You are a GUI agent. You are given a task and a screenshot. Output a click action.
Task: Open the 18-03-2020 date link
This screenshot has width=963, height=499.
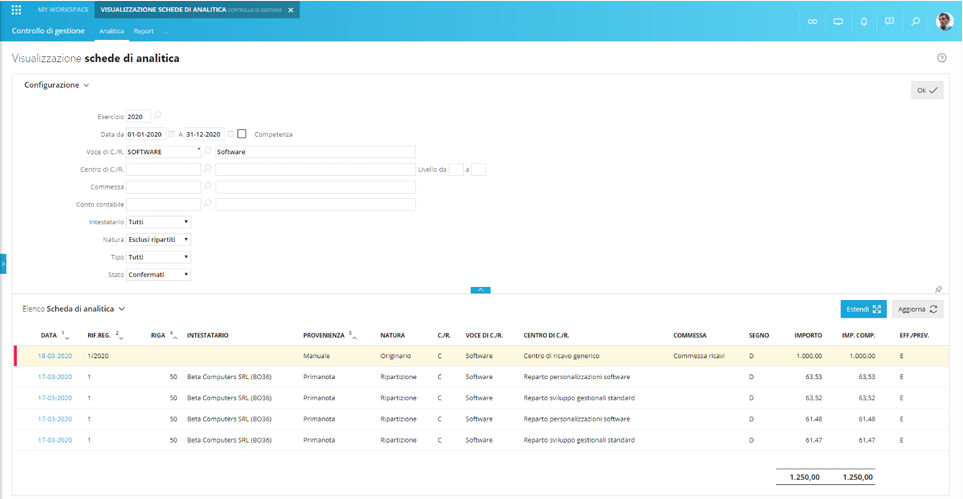55,356
